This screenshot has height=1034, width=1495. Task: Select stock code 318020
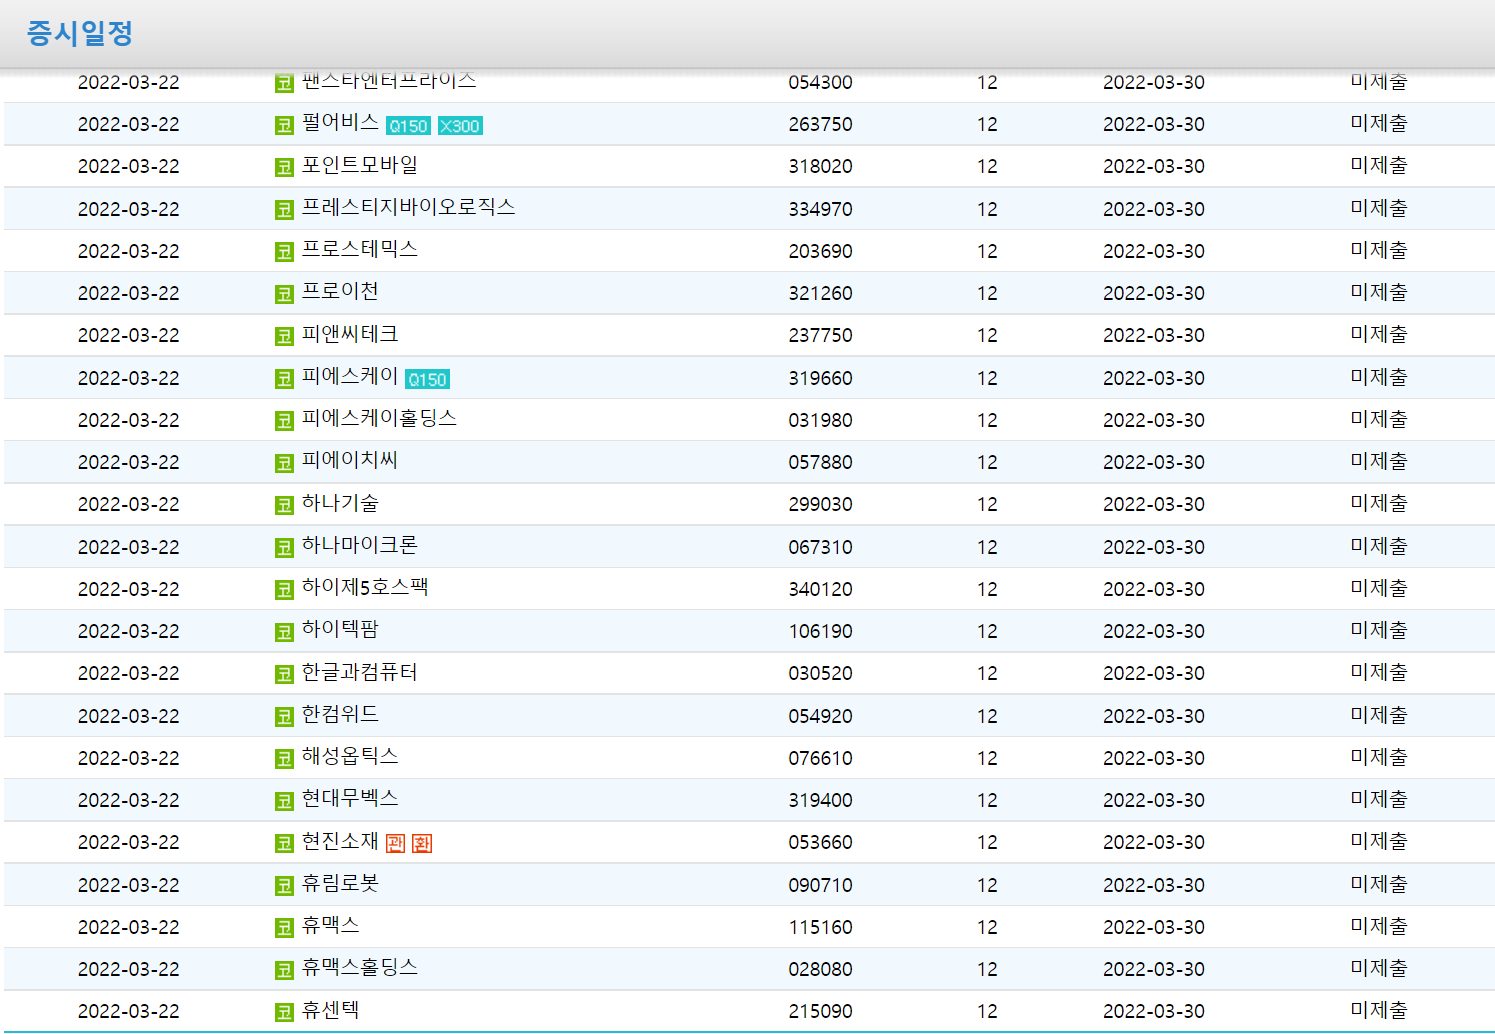click(x=820, y=167)
